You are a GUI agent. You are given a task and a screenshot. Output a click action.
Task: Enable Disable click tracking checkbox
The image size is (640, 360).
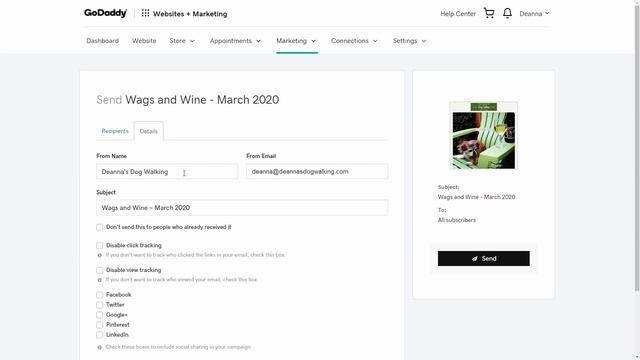coord(100,246)
